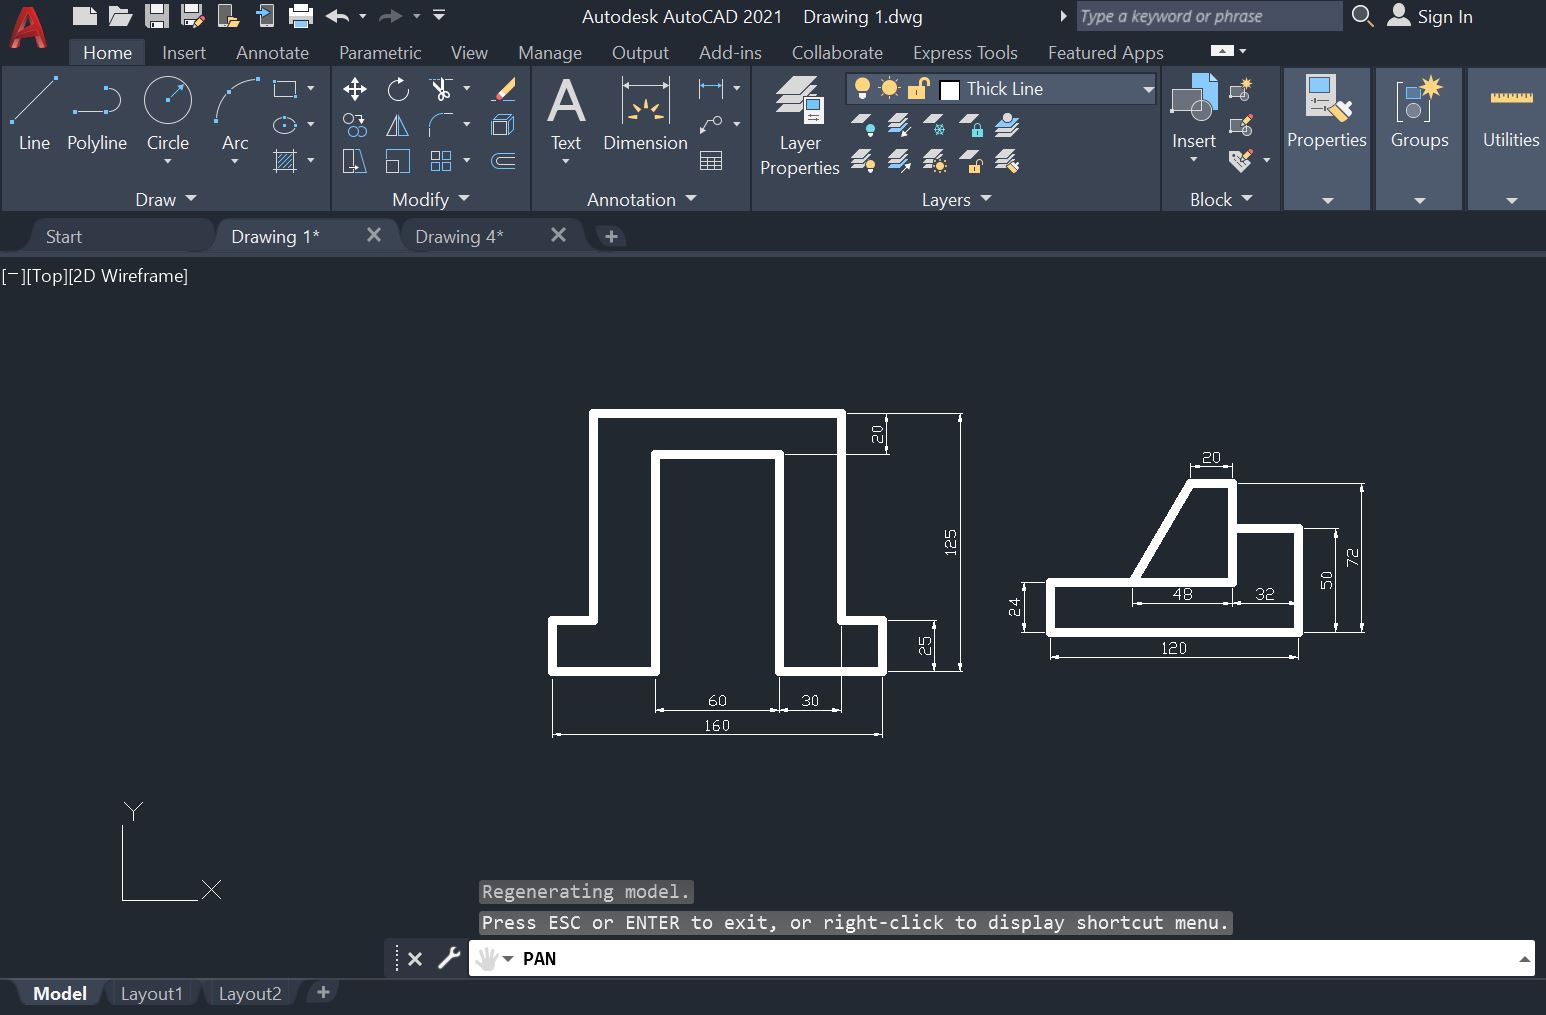1546x1015 pixels.
Task: Freeze a layer with the snowflake icon
Action: point(934,125)
